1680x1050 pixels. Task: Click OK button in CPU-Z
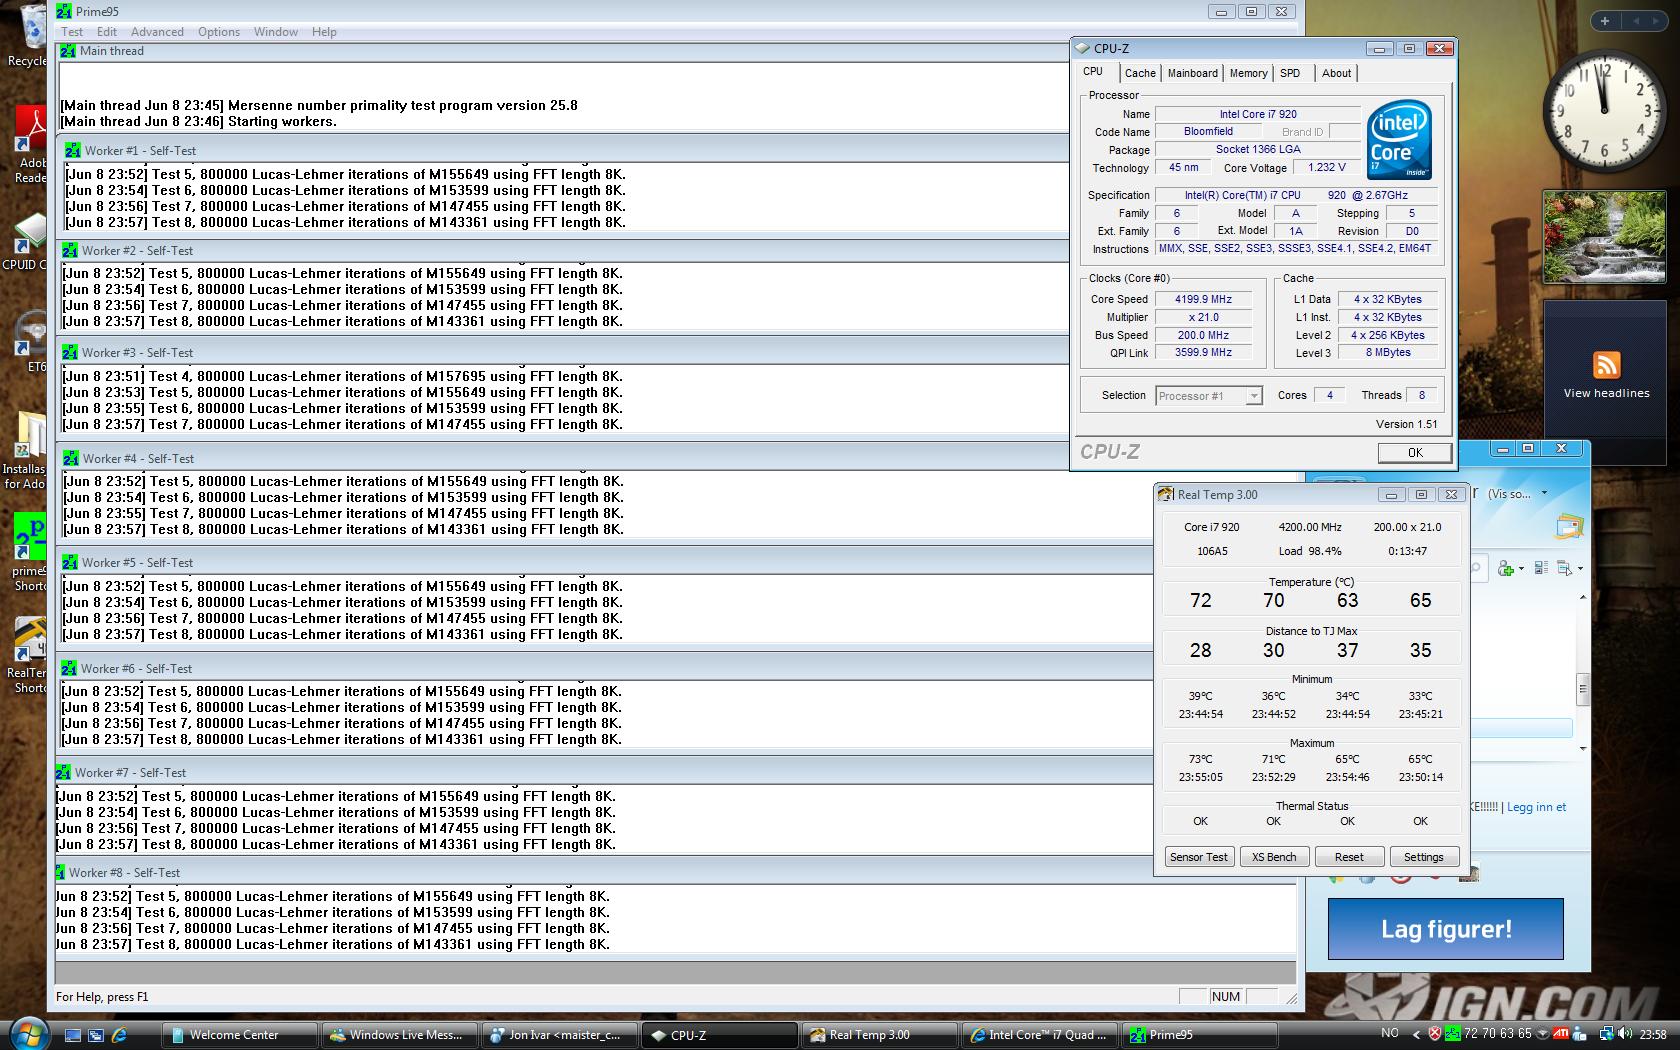click(x=1415, y=453)
